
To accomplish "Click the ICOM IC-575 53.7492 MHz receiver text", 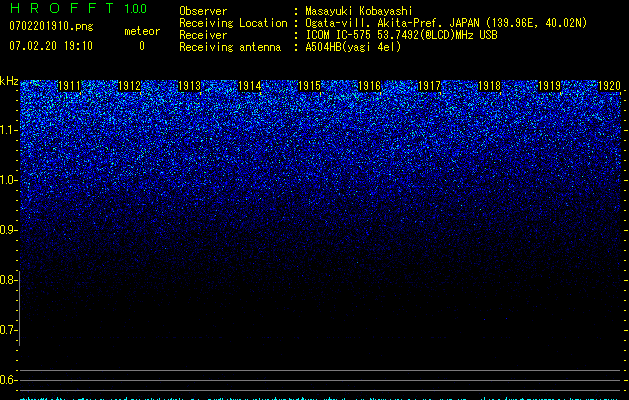I will coord(402,35).
